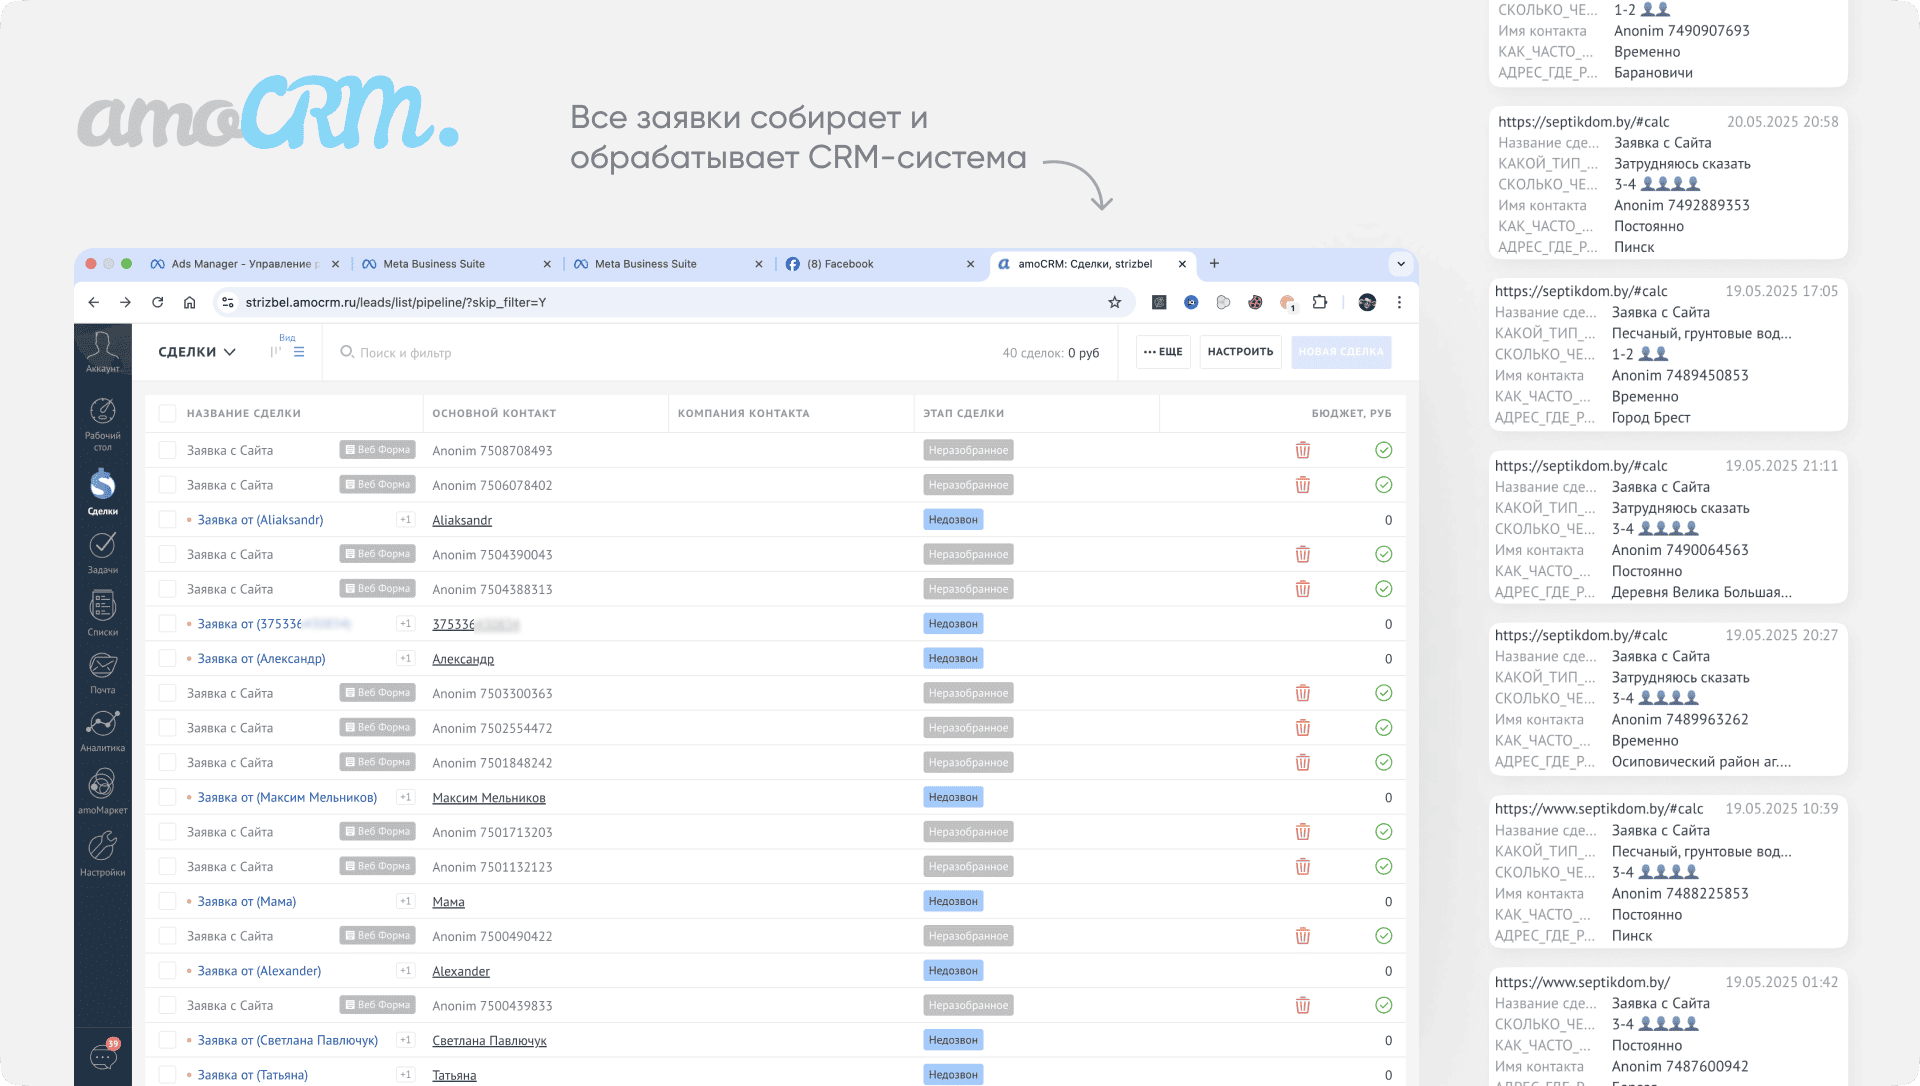Viewport: 1920px width, 1086px height.
Task: Open the ЕЩЕ more options menu
Action: (1163, 352)
